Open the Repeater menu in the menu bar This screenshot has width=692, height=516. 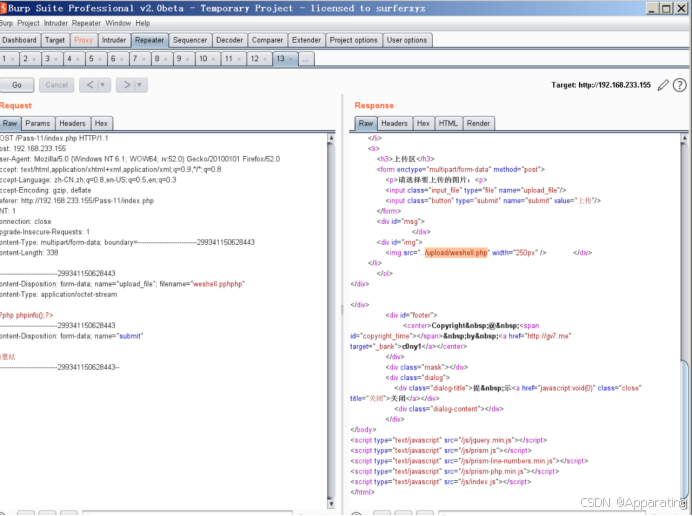(86, 23)
